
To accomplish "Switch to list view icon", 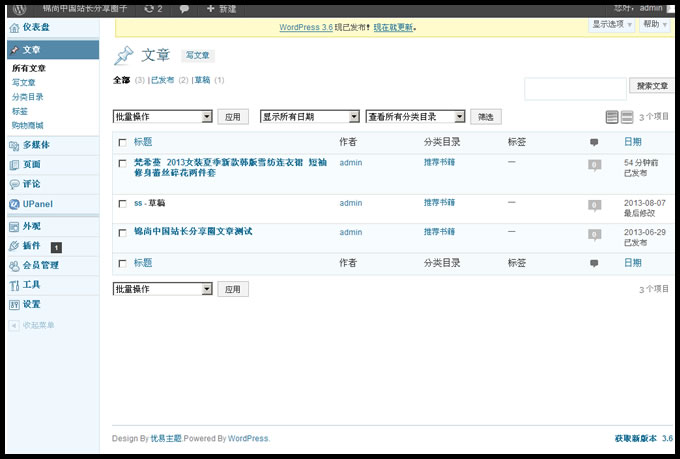I will (x=612, y=118).
